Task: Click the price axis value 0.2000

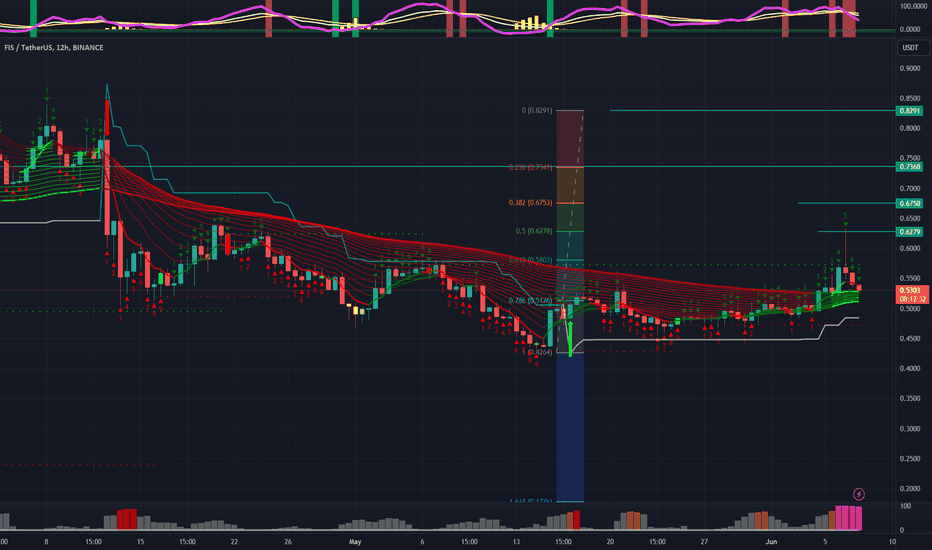Action: click(x=910, y=489)
